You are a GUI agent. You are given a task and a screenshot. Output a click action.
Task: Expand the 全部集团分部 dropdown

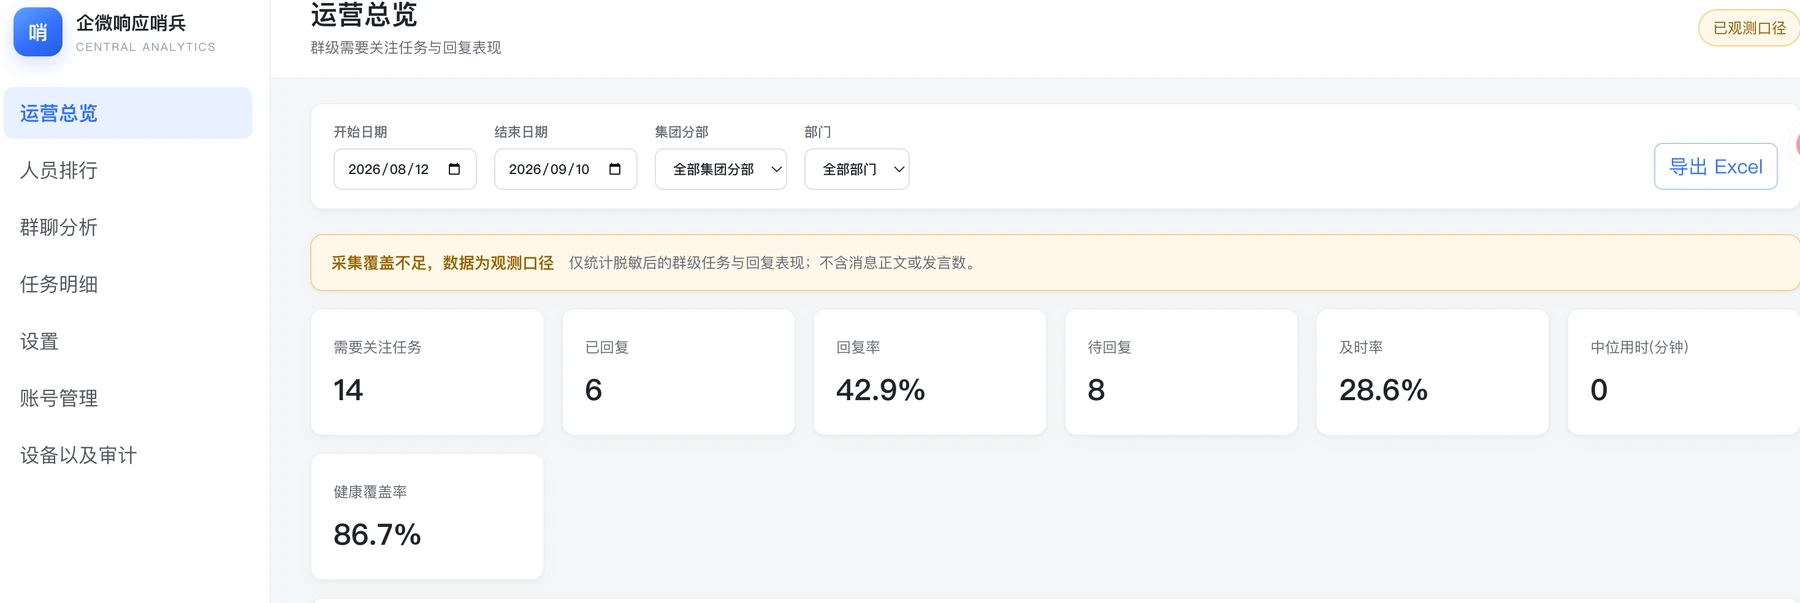pyautogui.click(x=721, y=169)
